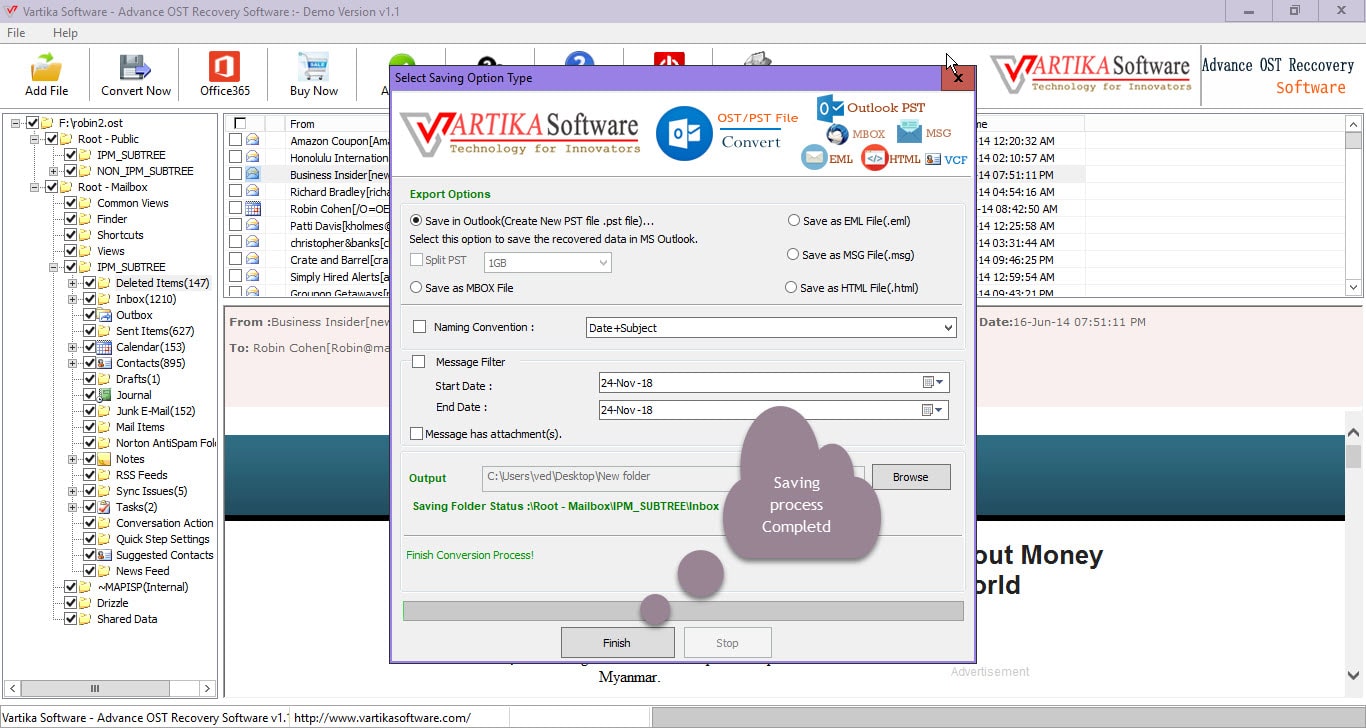This screenshot has height=728, width=1366.
Task: Select Save as MBOX File option
Action: 416,288
